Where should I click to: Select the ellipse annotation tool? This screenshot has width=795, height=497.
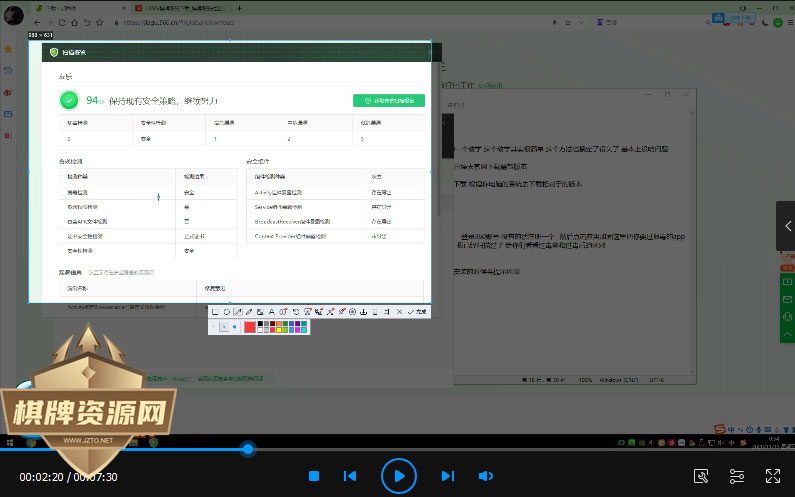(227, 312)
